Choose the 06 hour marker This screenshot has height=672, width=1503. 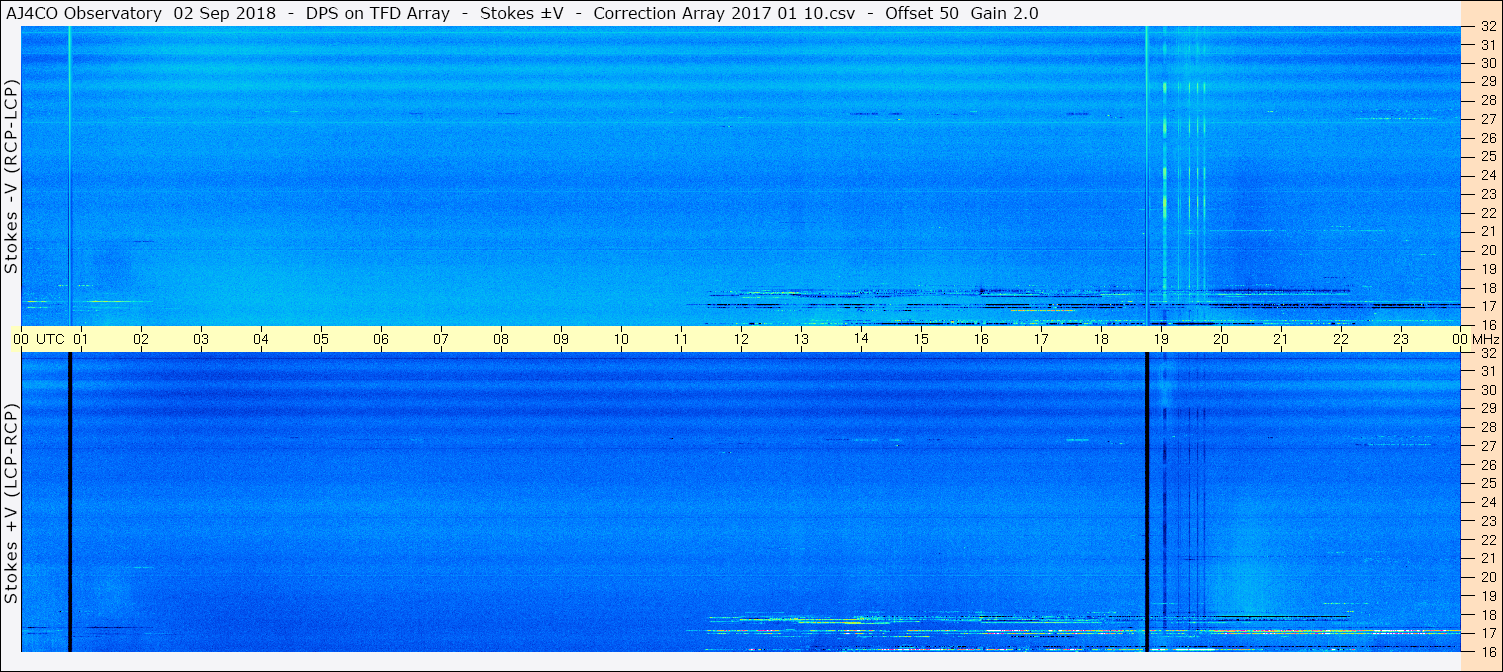(x=381, y=340)
